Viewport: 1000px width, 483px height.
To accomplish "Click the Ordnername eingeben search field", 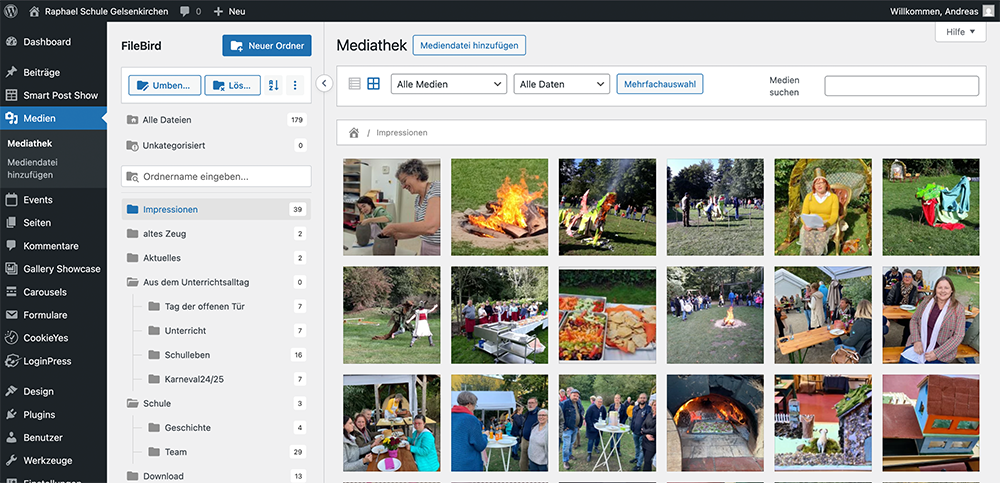I will coord(216,176).
